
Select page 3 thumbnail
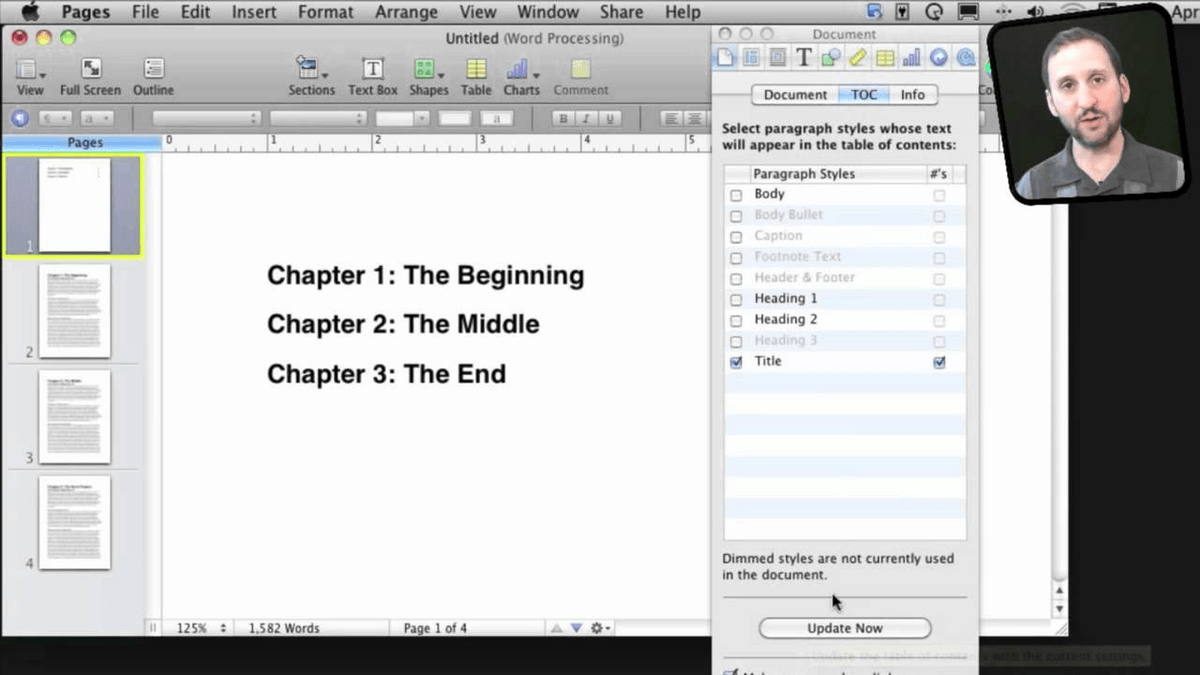pyautogui.click(x=75, y=417)
